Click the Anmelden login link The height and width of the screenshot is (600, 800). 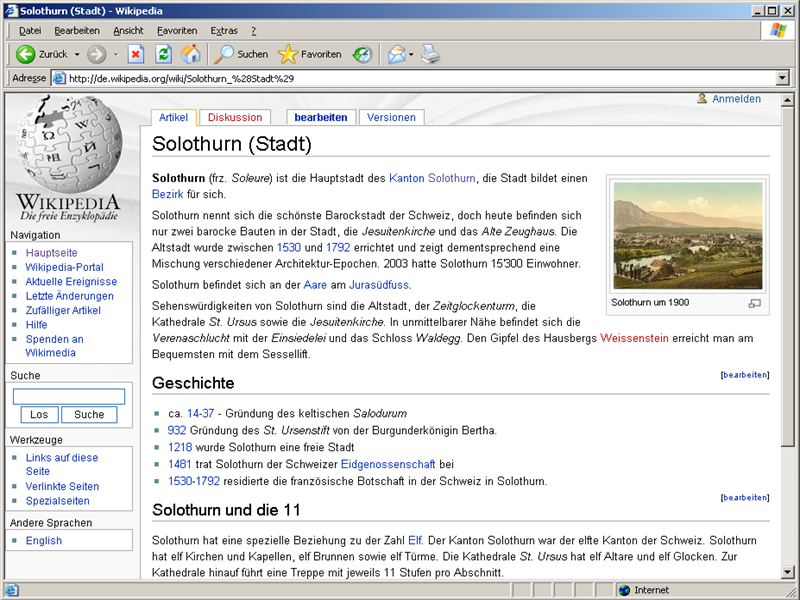(x=736, y=99)
